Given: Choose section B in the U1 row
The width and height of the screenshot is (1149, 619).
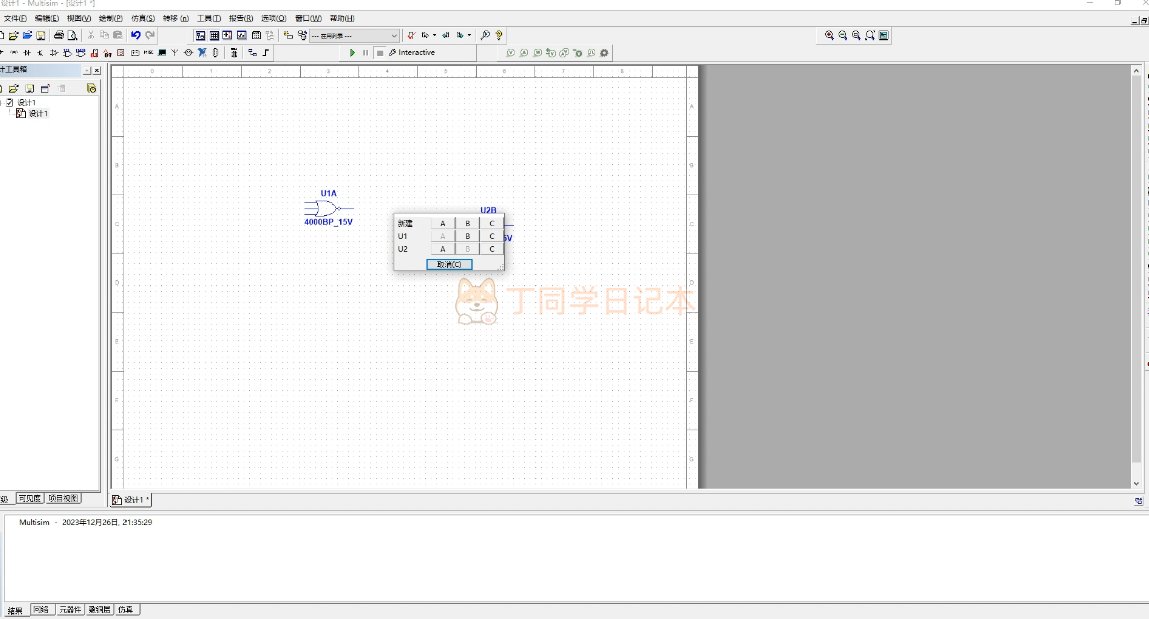Looking at the screenshot, I should click(x=467, y=236).
